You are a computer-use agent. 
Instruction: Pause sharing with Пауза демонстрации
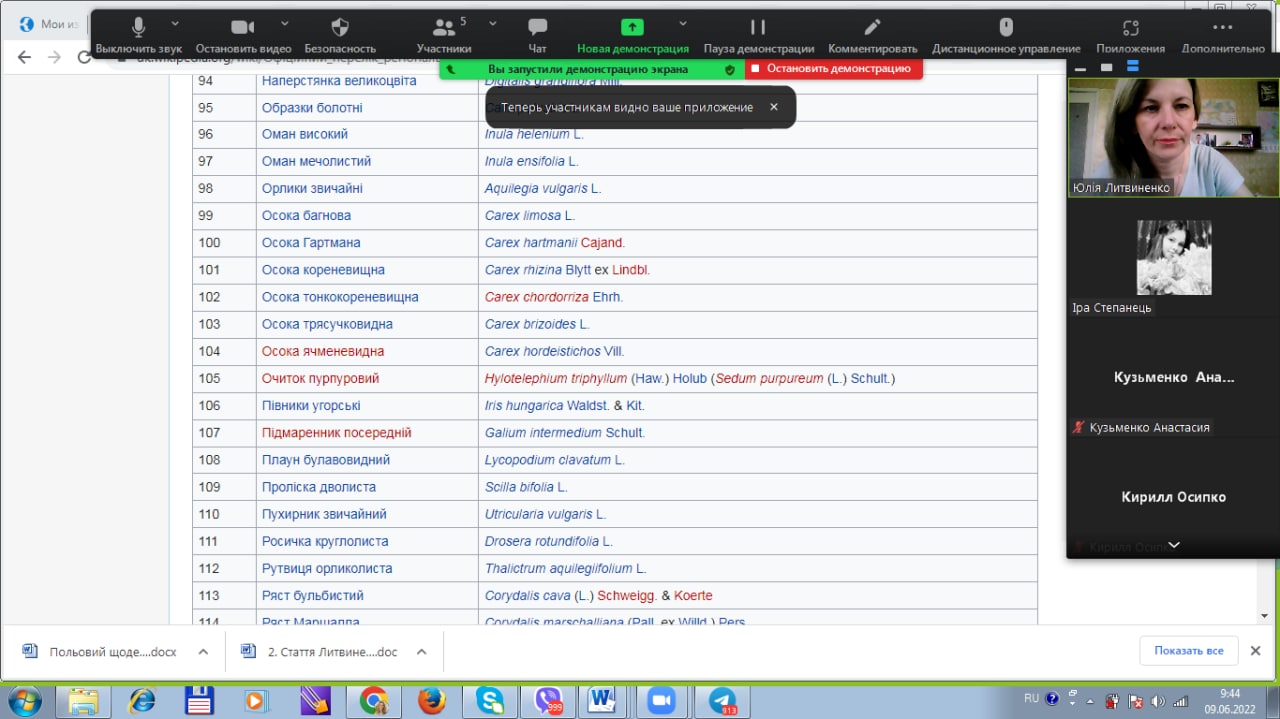point(758,36)
